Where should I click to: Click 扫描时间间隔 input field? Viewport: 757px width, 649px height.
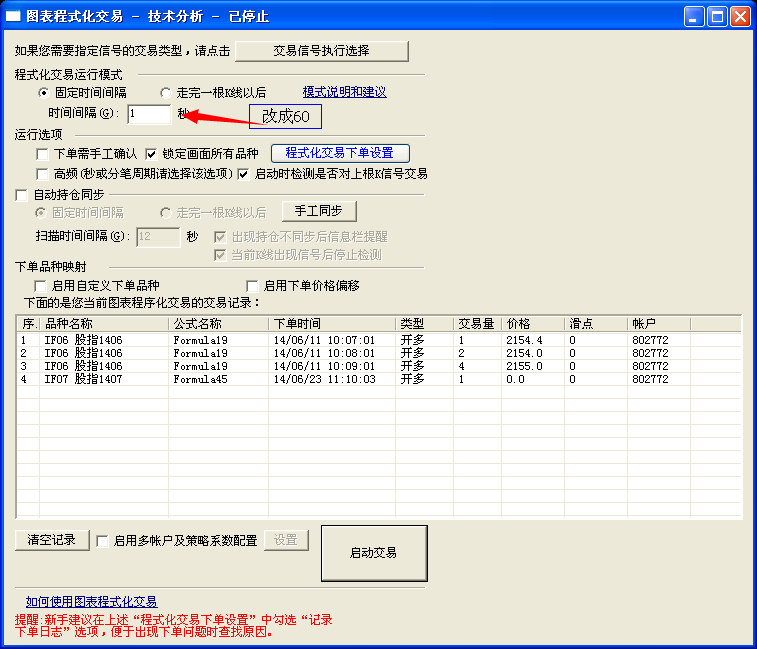pos(158,237)
